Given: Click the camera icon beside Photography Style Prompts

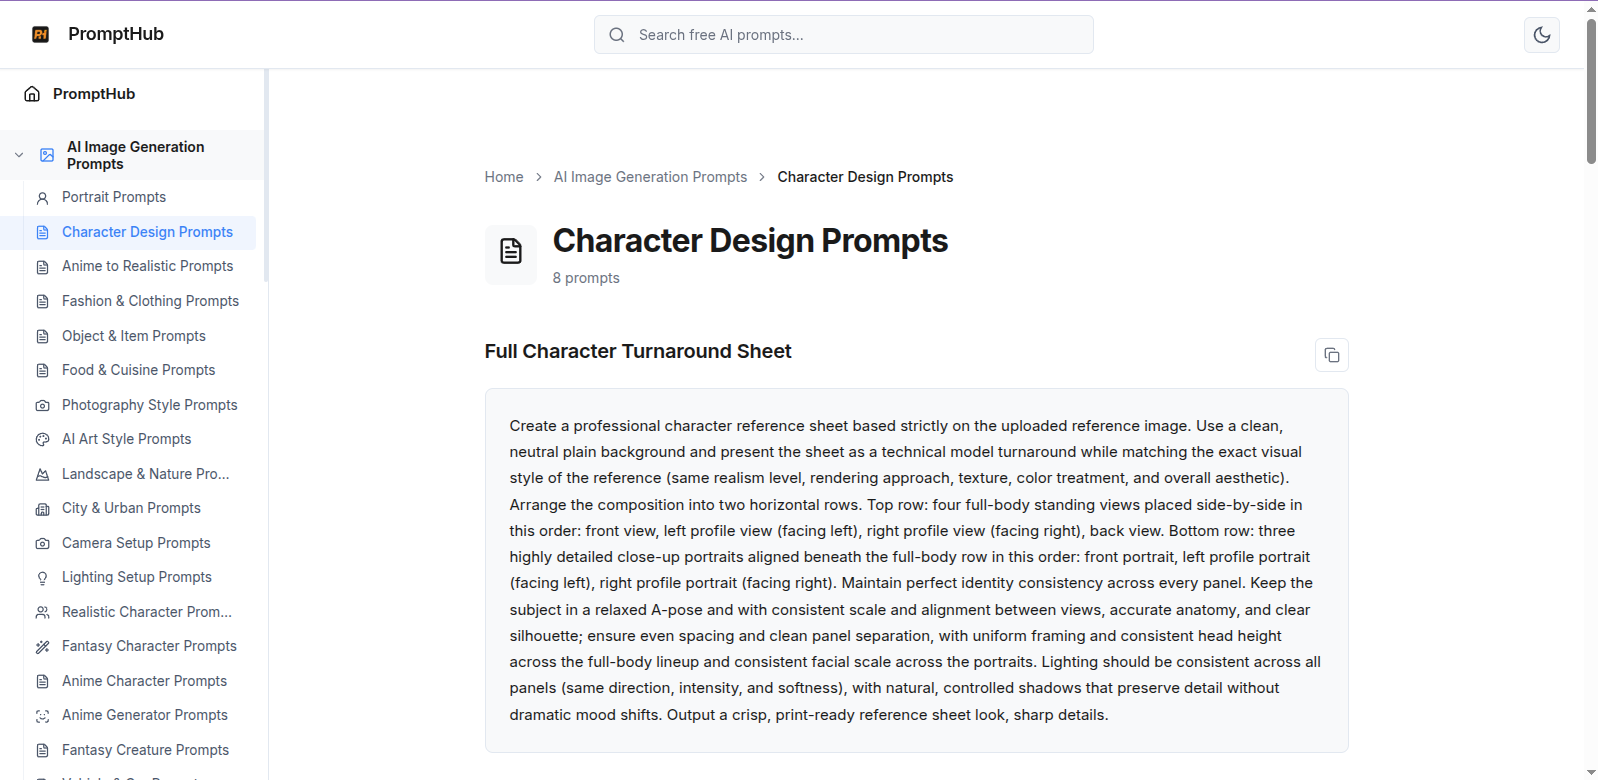Looking at the screenshot, I should point(42,405).
